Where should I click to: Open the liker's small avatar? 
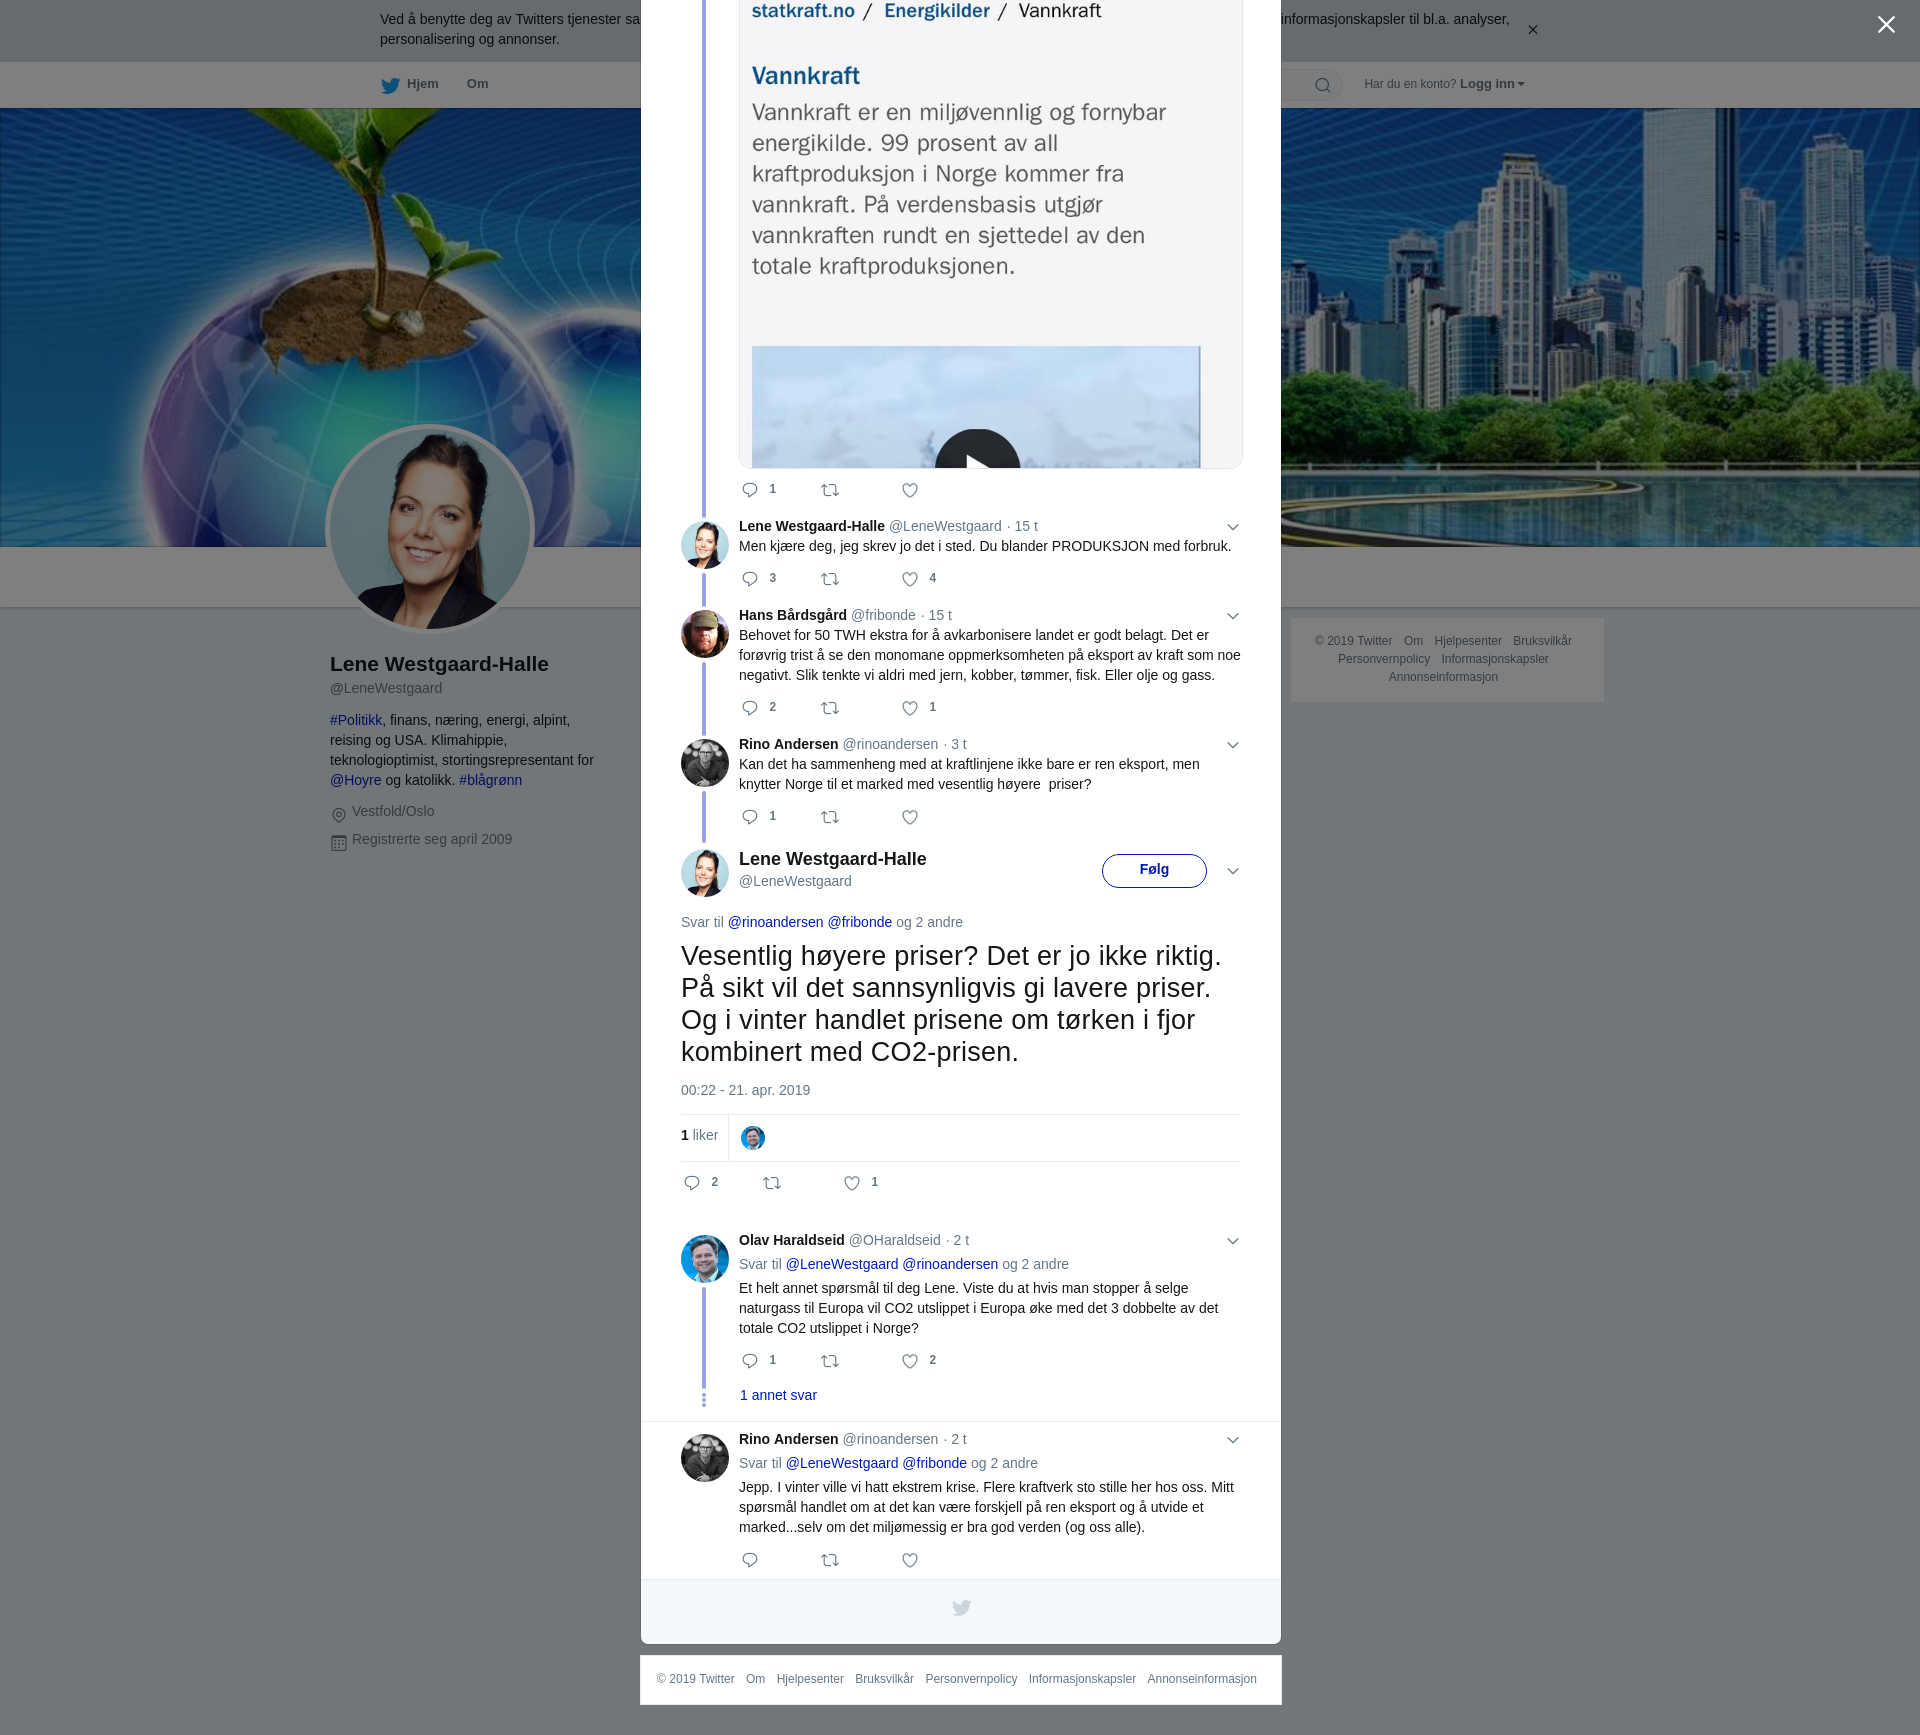tap(753, 1138)
